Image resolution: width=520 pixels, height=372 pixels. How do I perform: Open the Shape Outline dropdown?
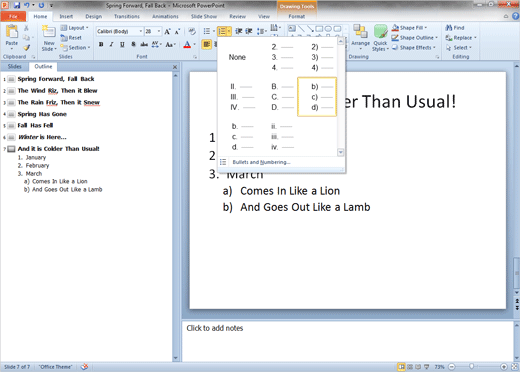click(x=415, y=38)
